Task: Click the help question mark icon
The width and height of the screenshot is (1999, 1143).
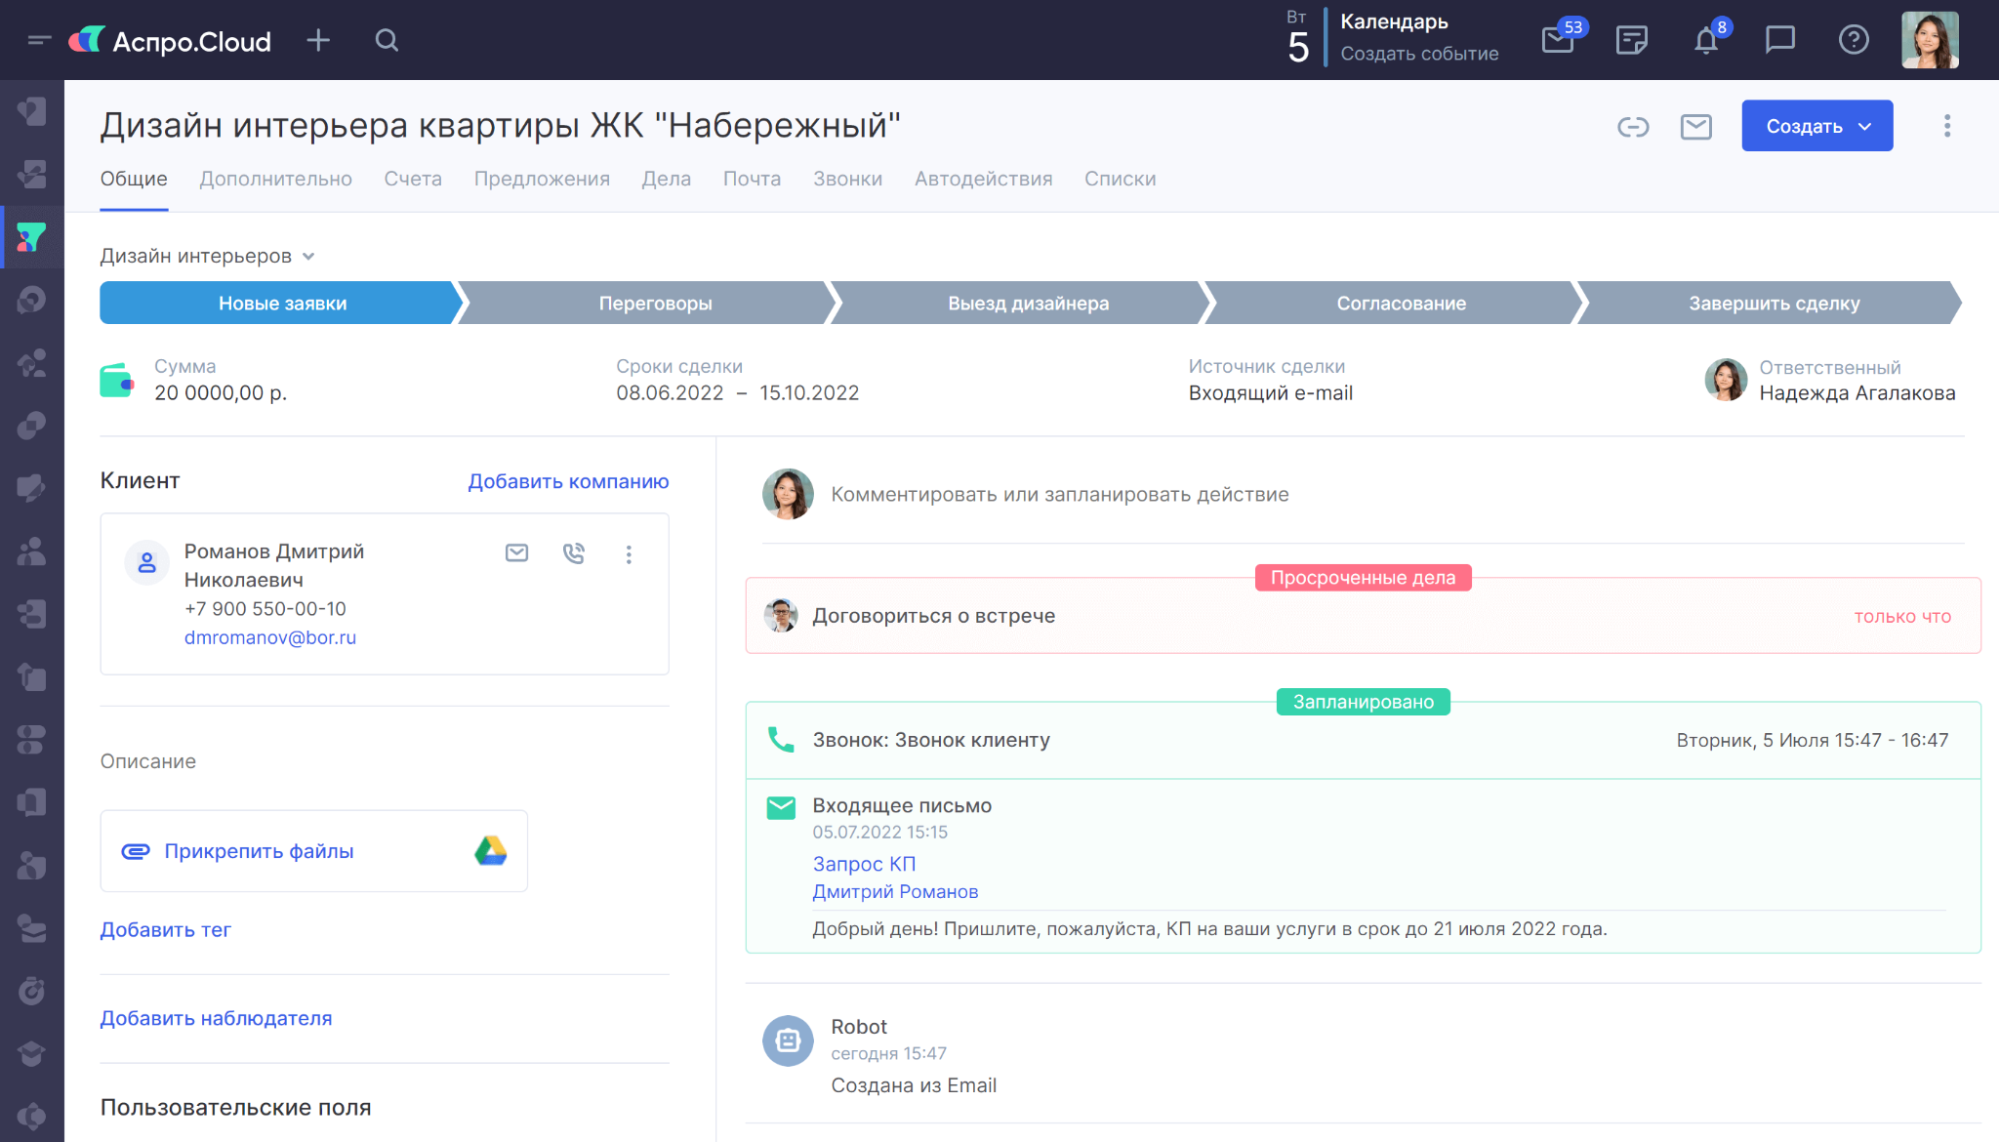Action: (x=1853, y=40)
